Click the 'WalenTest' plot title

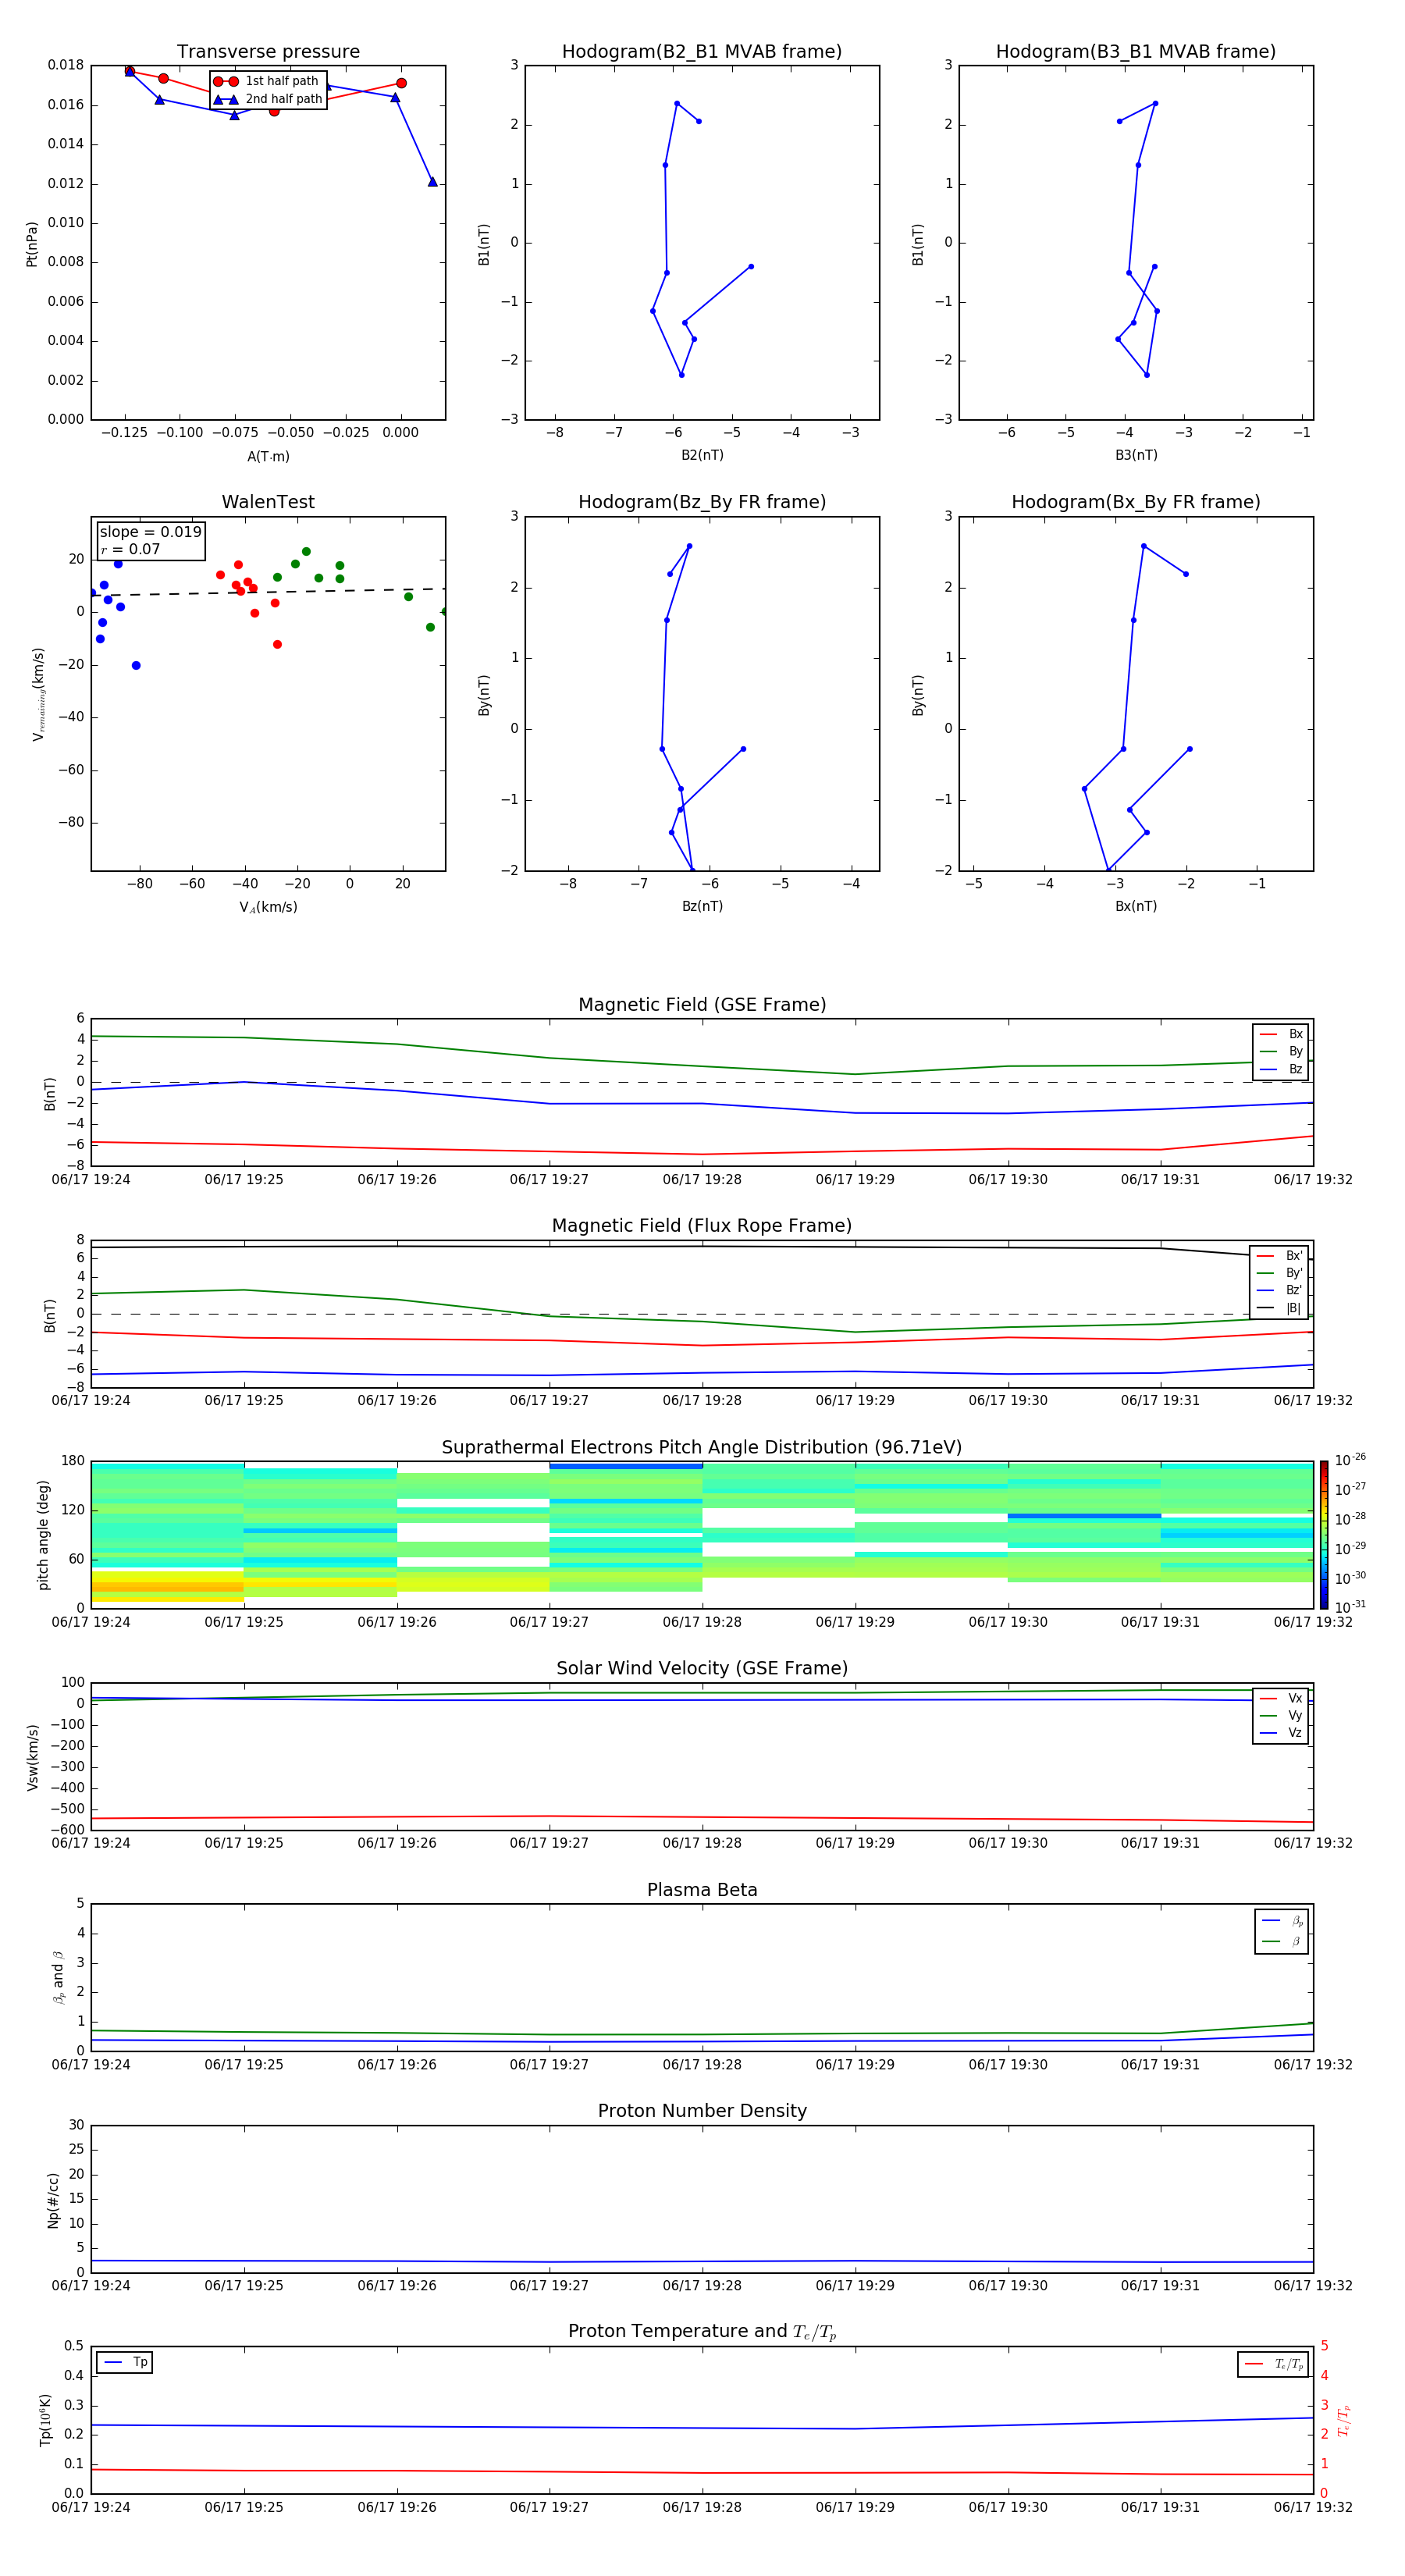click(x=268, y=502)
